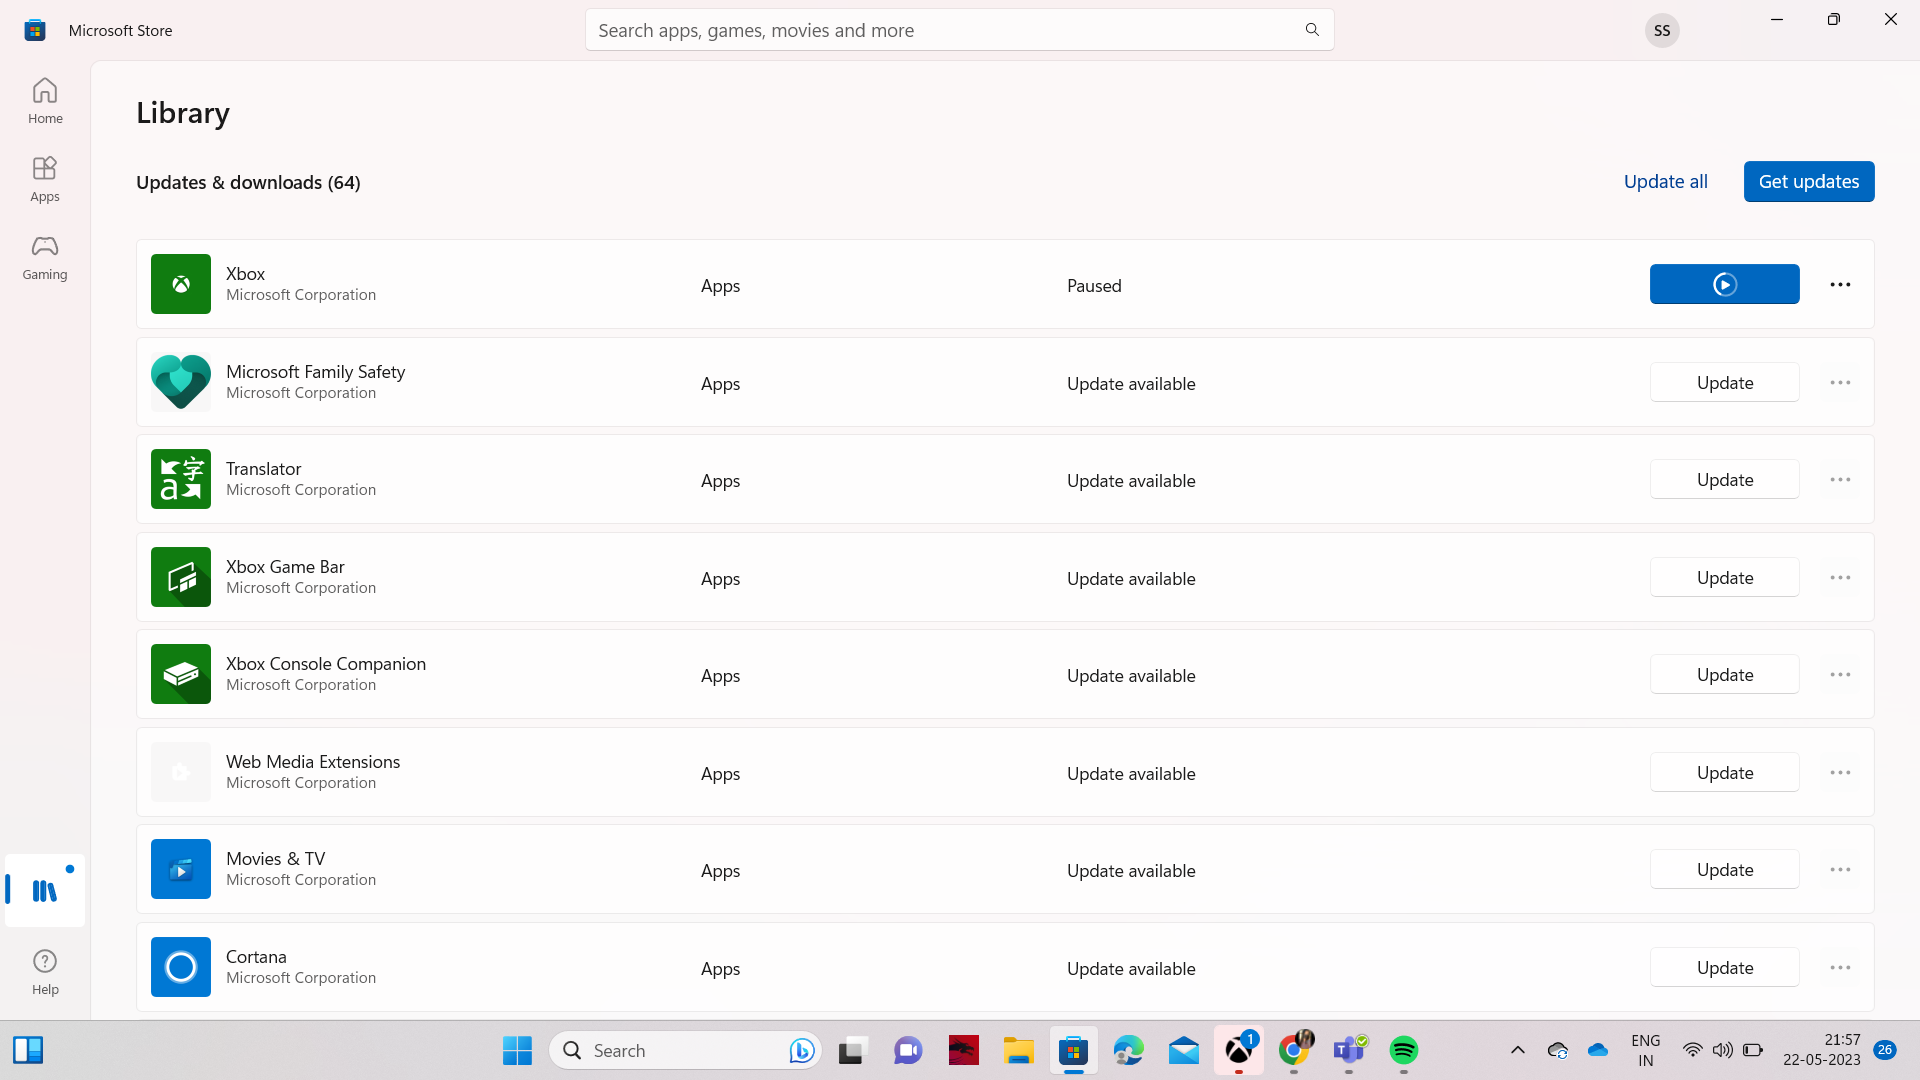This screenshot has width=1920, height=1080.
Task: Click the Store search input field
Action: pyautogui.click(x=940, y=30)
